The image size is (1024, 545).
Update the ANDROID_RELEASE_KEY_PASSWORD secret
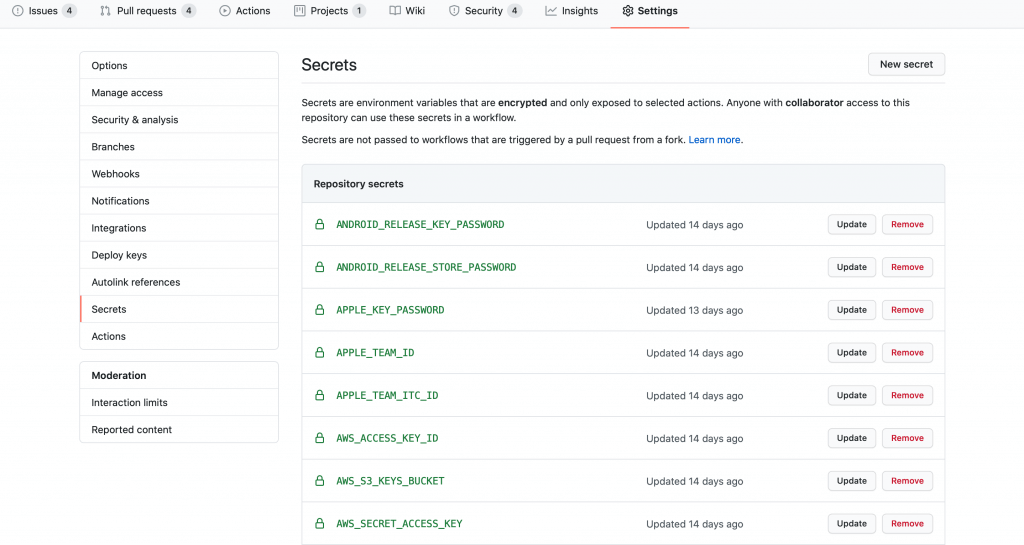pos(851,225)
